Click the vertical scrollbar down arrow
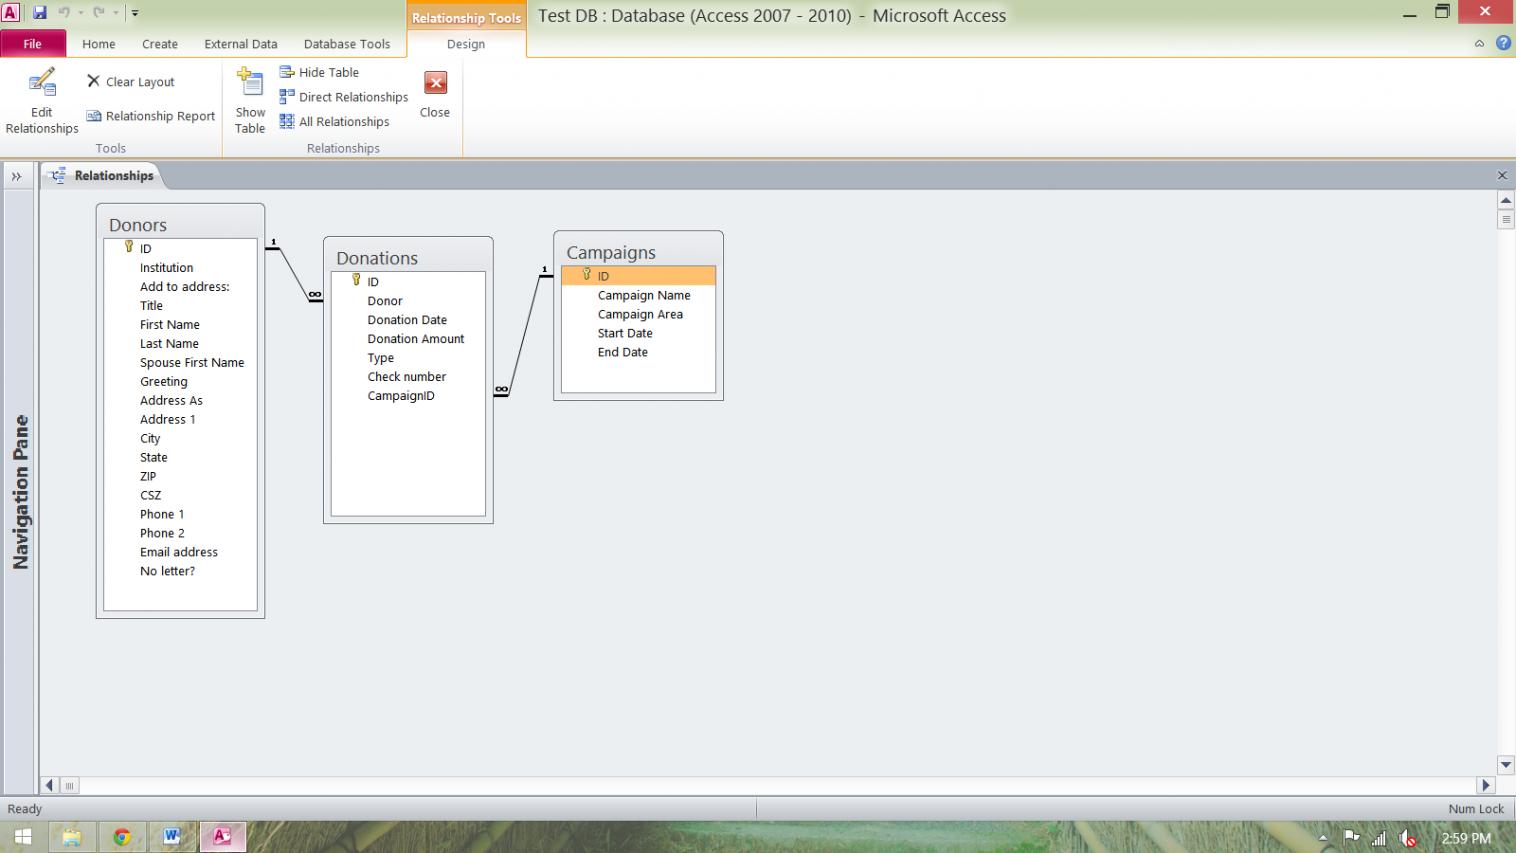Viewport: 1516px width, 853px height. (x=1506, y=765)
